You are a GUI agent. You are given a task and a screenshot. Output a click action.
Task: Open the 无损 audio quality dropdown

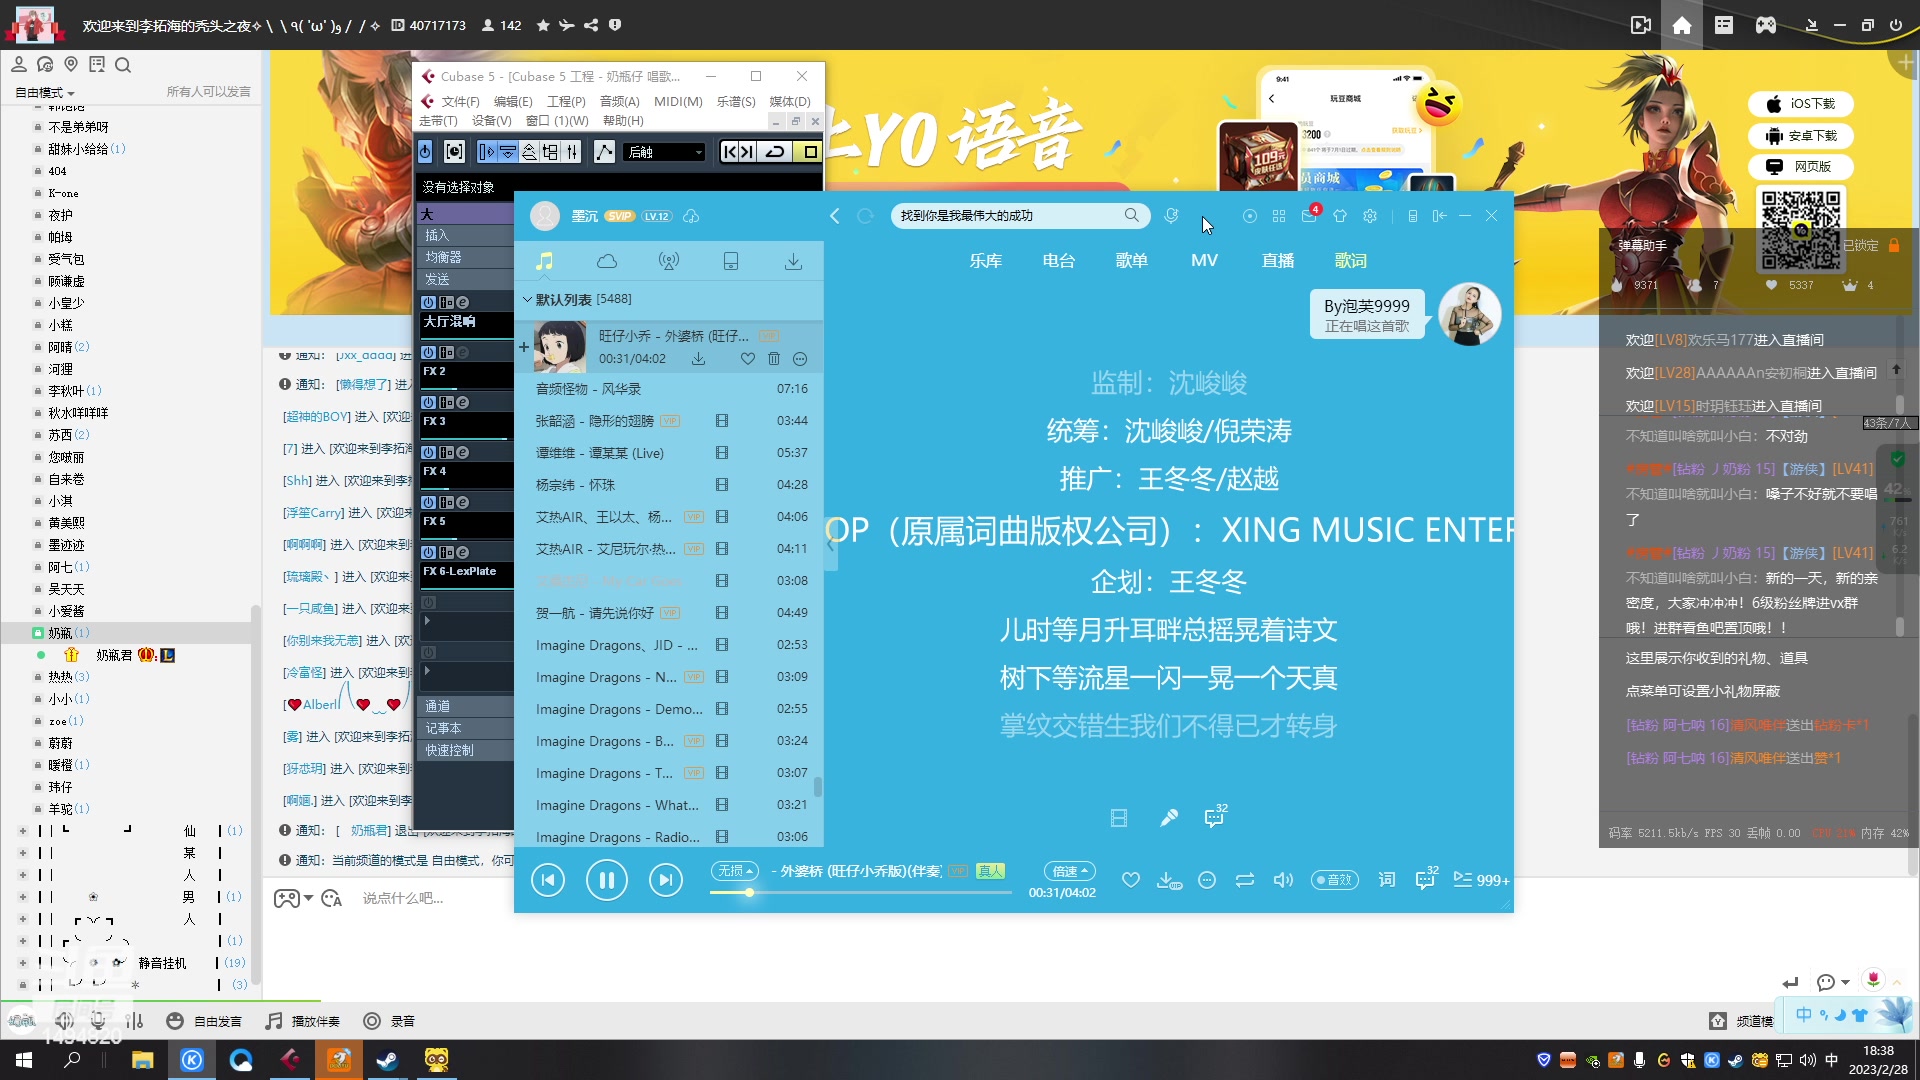point(735,871)
